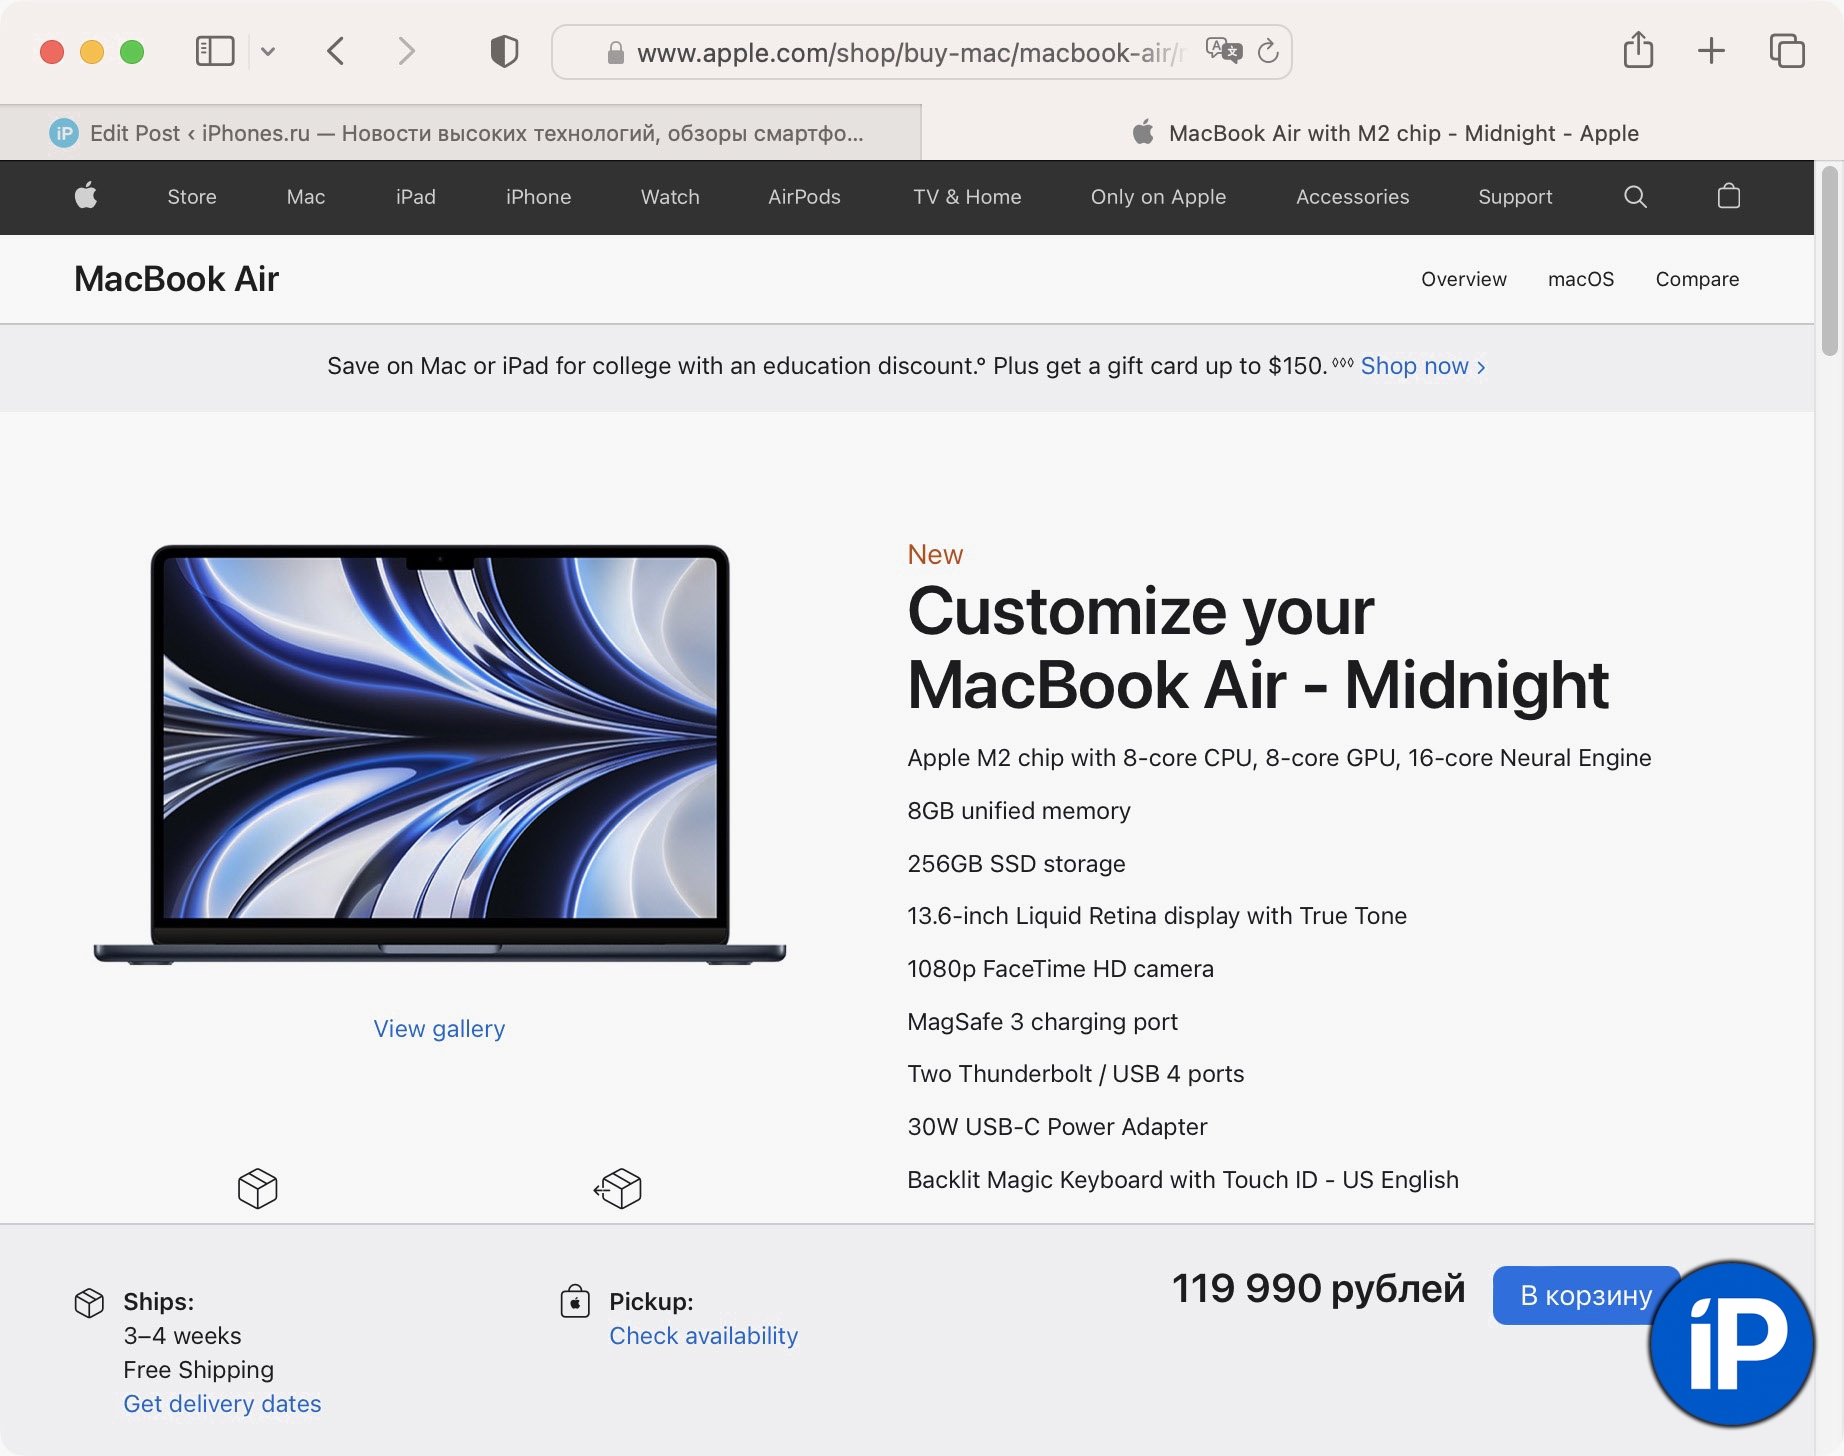Show the tab overview icon
1844x1456 pixels.
tap(1787, 51)
